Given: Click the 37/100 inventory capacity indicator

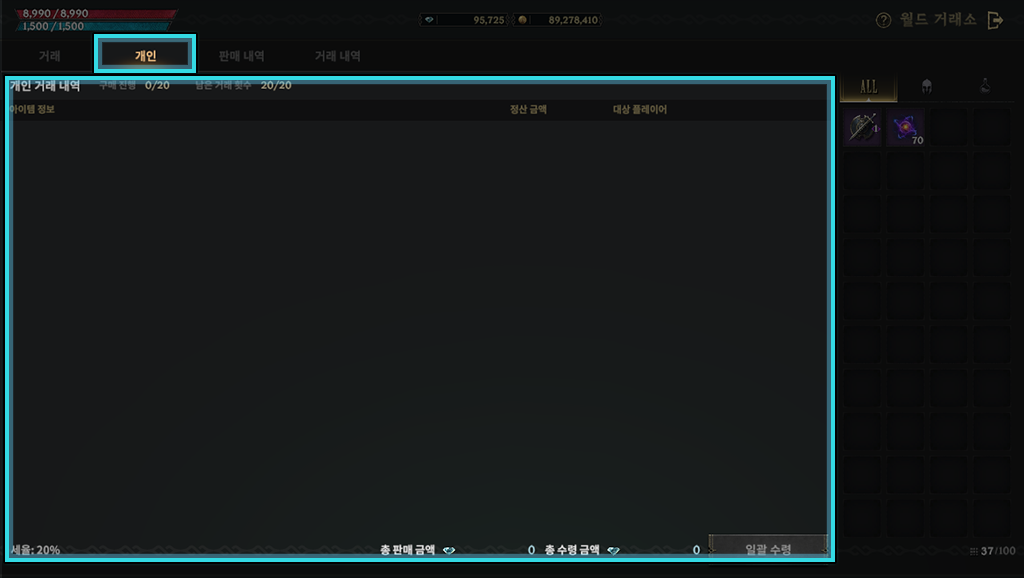Looking at the screenshot, I should pos(997,551).
